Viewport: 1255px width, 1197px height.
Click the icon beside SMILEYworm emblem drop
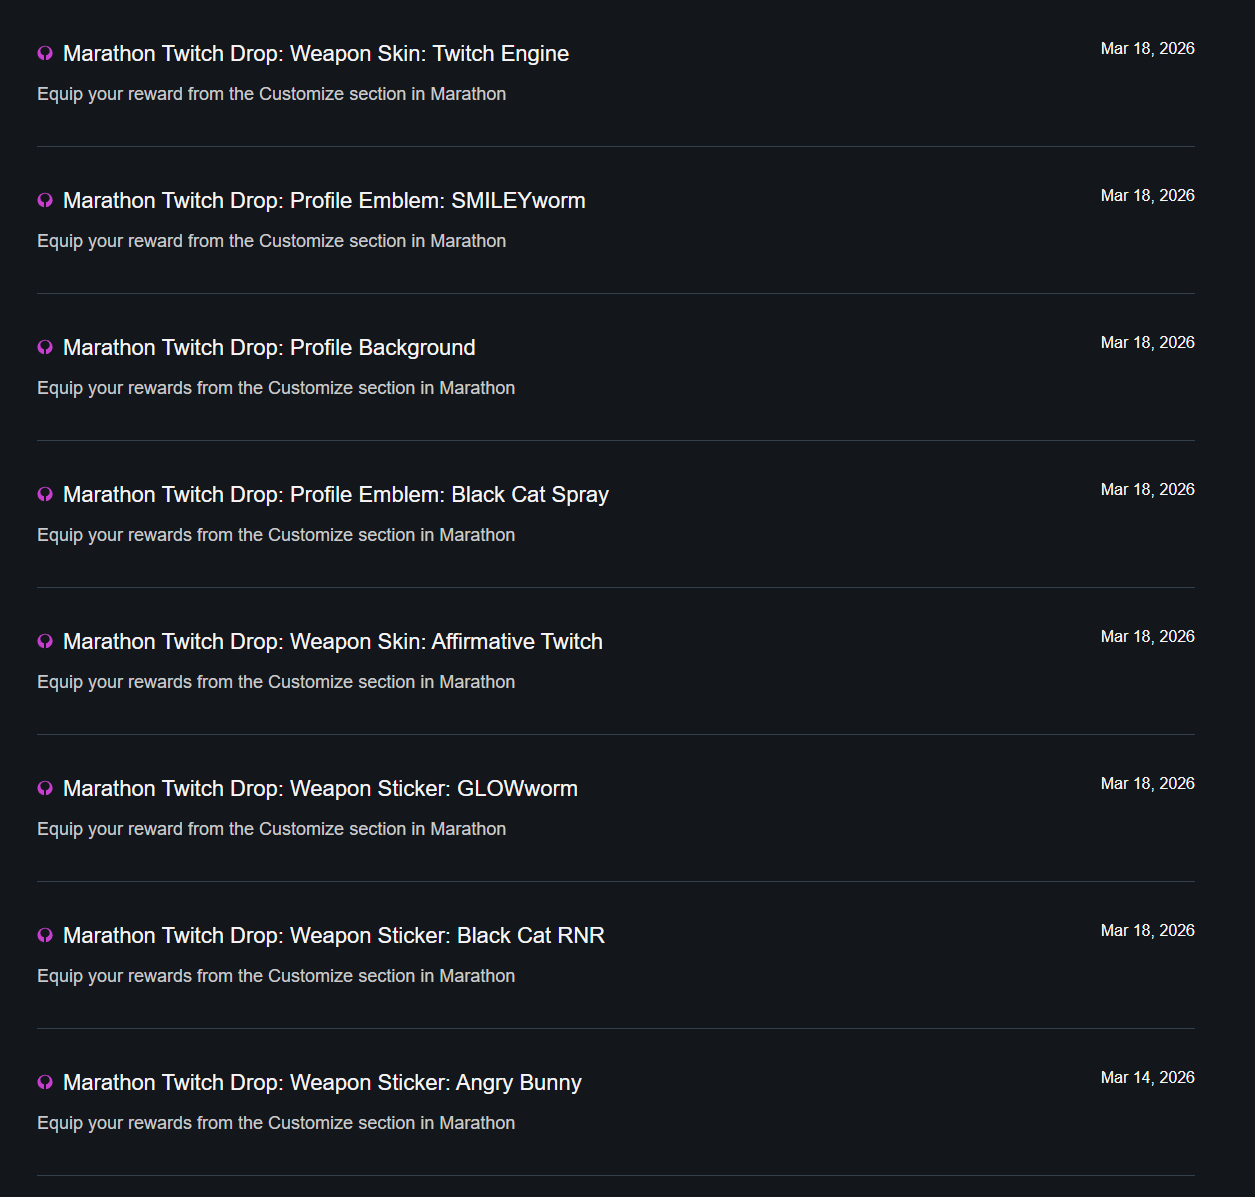pos(45,200)
